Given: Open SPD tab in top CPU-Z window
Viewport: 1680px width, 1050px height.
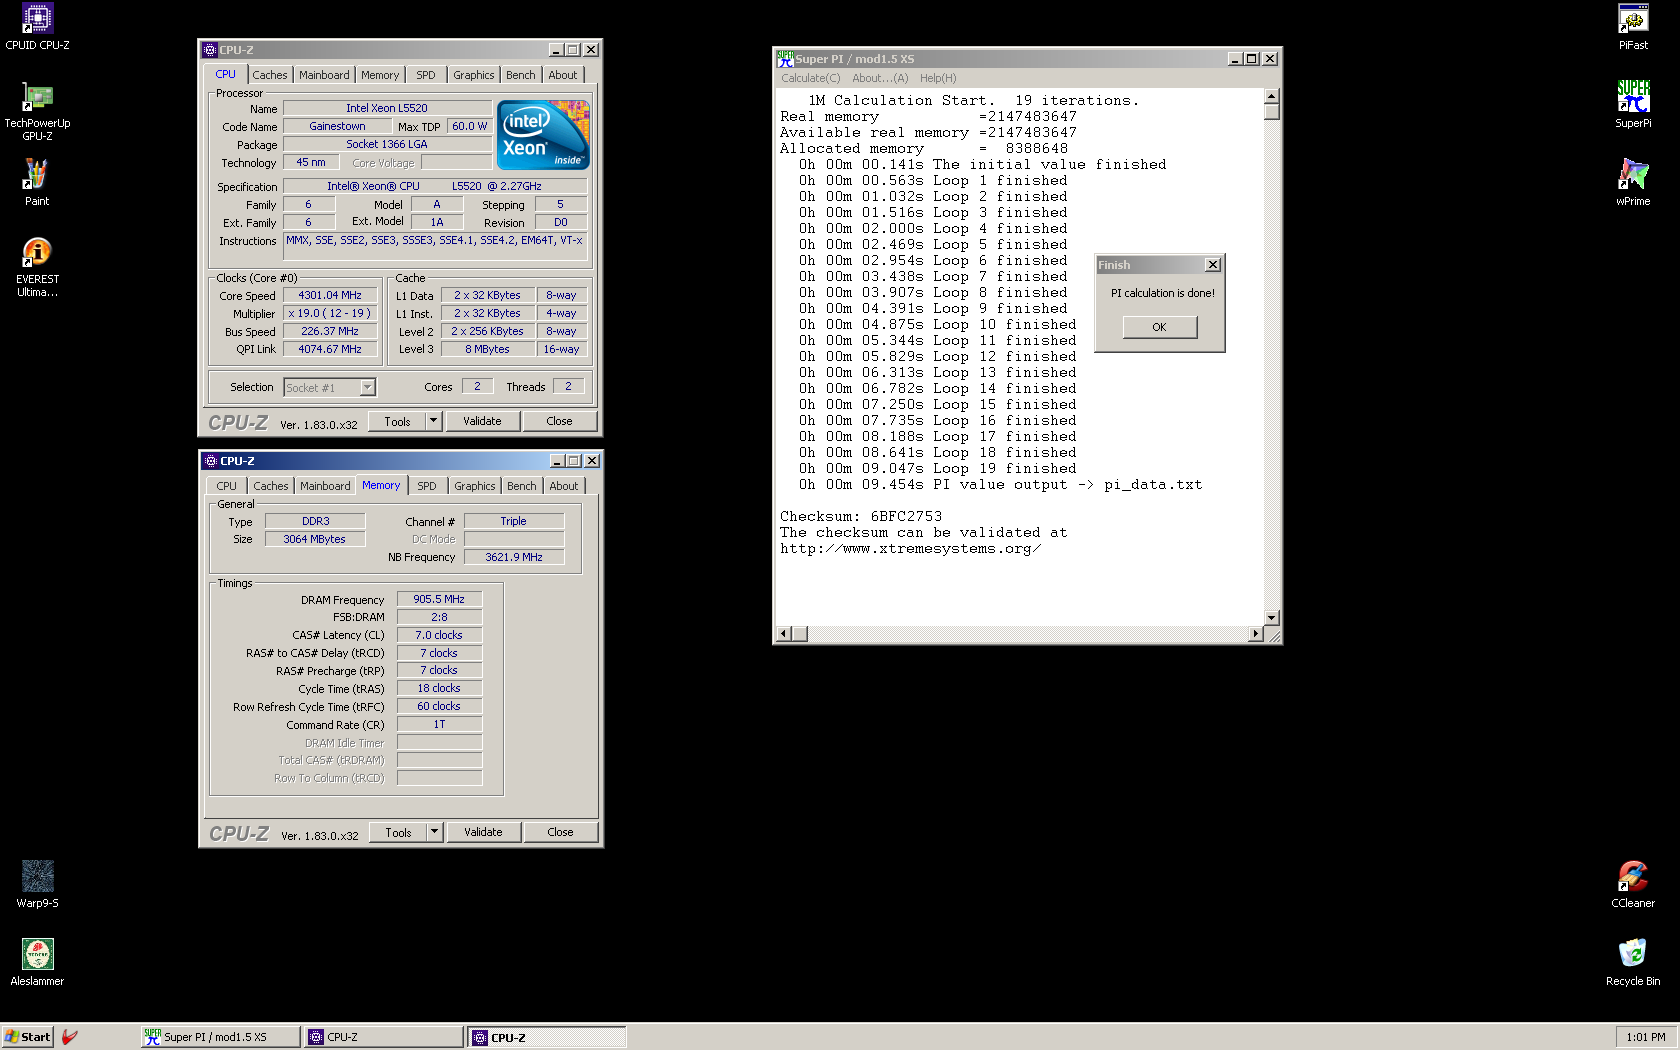Looking at the screenshot, I should (426, 75).
